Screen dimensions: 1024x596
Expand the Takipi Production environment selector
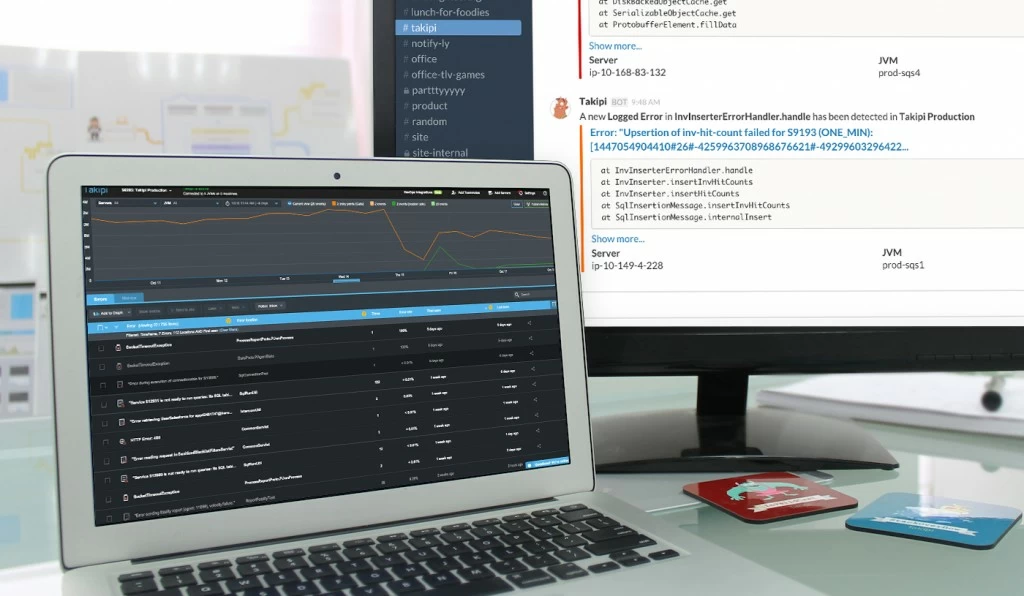pos(147,191)
